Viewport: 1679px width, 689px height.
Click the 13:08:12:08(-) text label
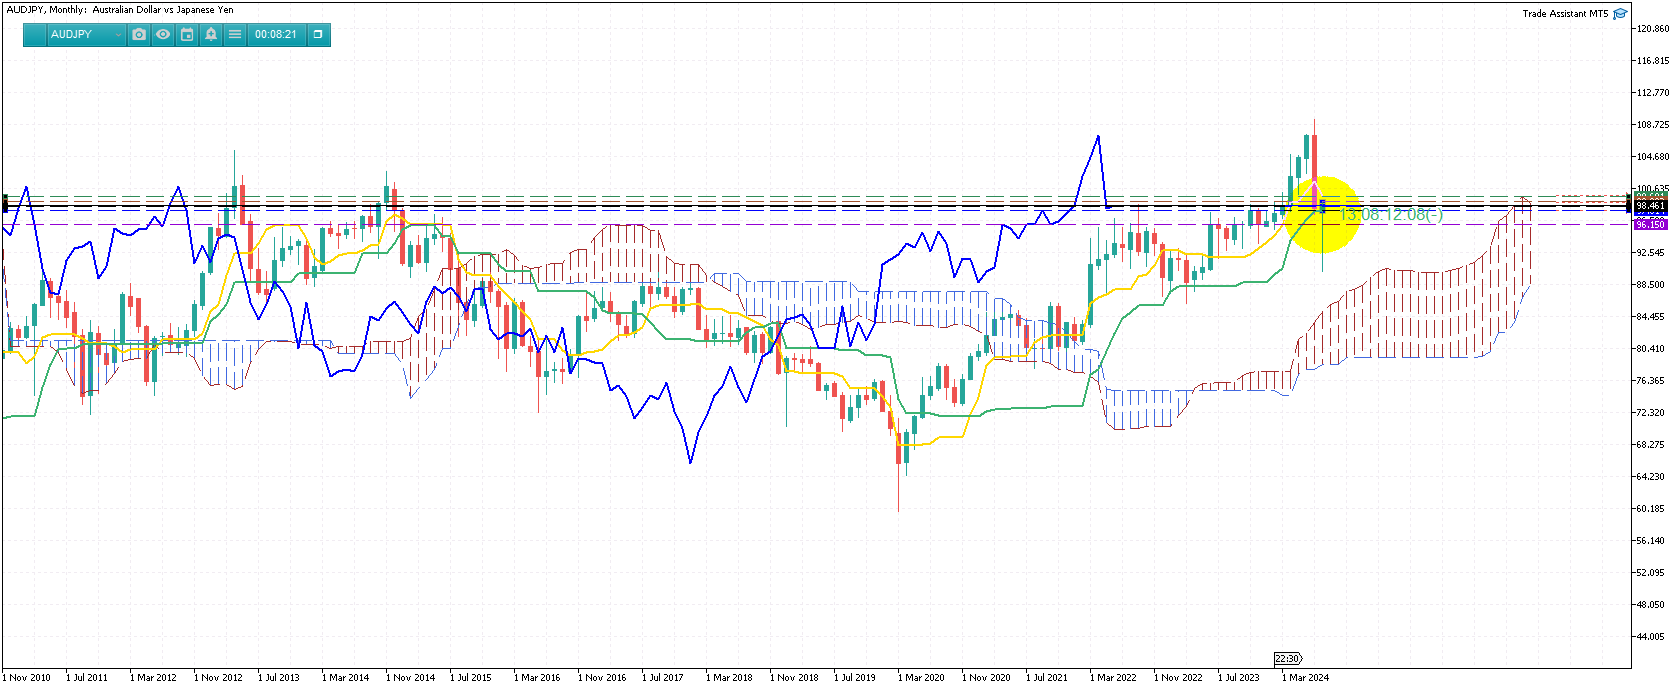(x=1391, y=215)
